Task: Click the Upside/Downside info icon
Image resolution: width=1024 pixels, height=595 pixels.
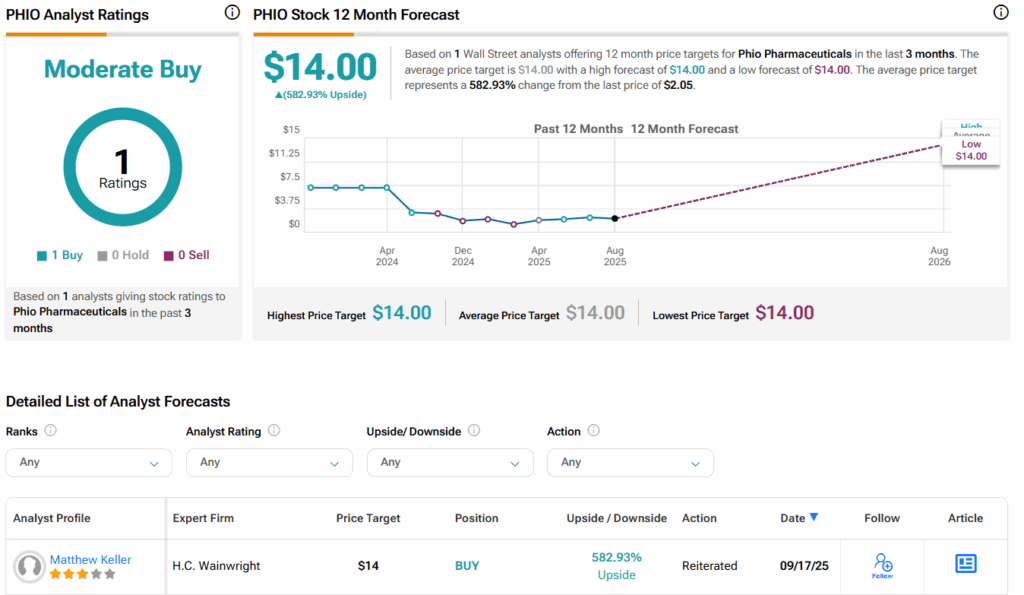Action: coord(474,431)
